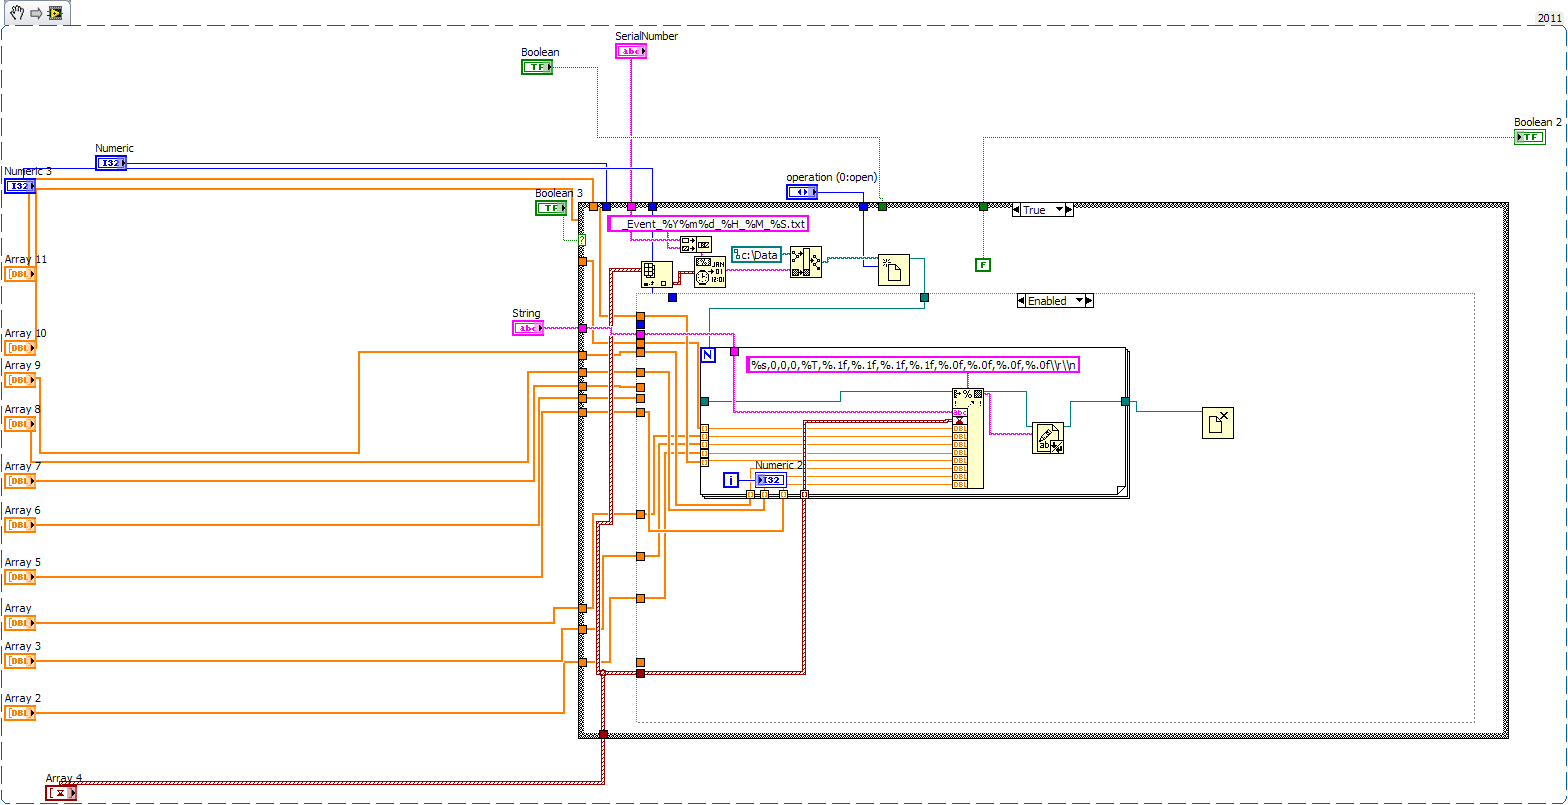Screen dimensions: 1568x805
Task: Select the SerialNumber string terminal
Action: coord(631,51)
